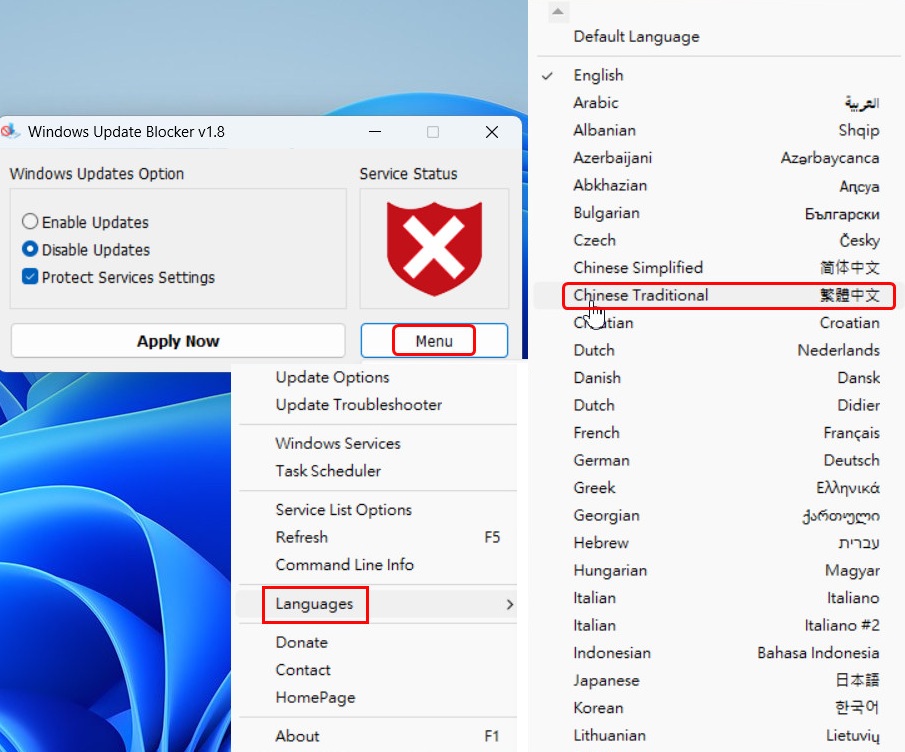The image size is (905, 752).
Task: Close the Windows Update Blocker window
Action: (491, 132)
